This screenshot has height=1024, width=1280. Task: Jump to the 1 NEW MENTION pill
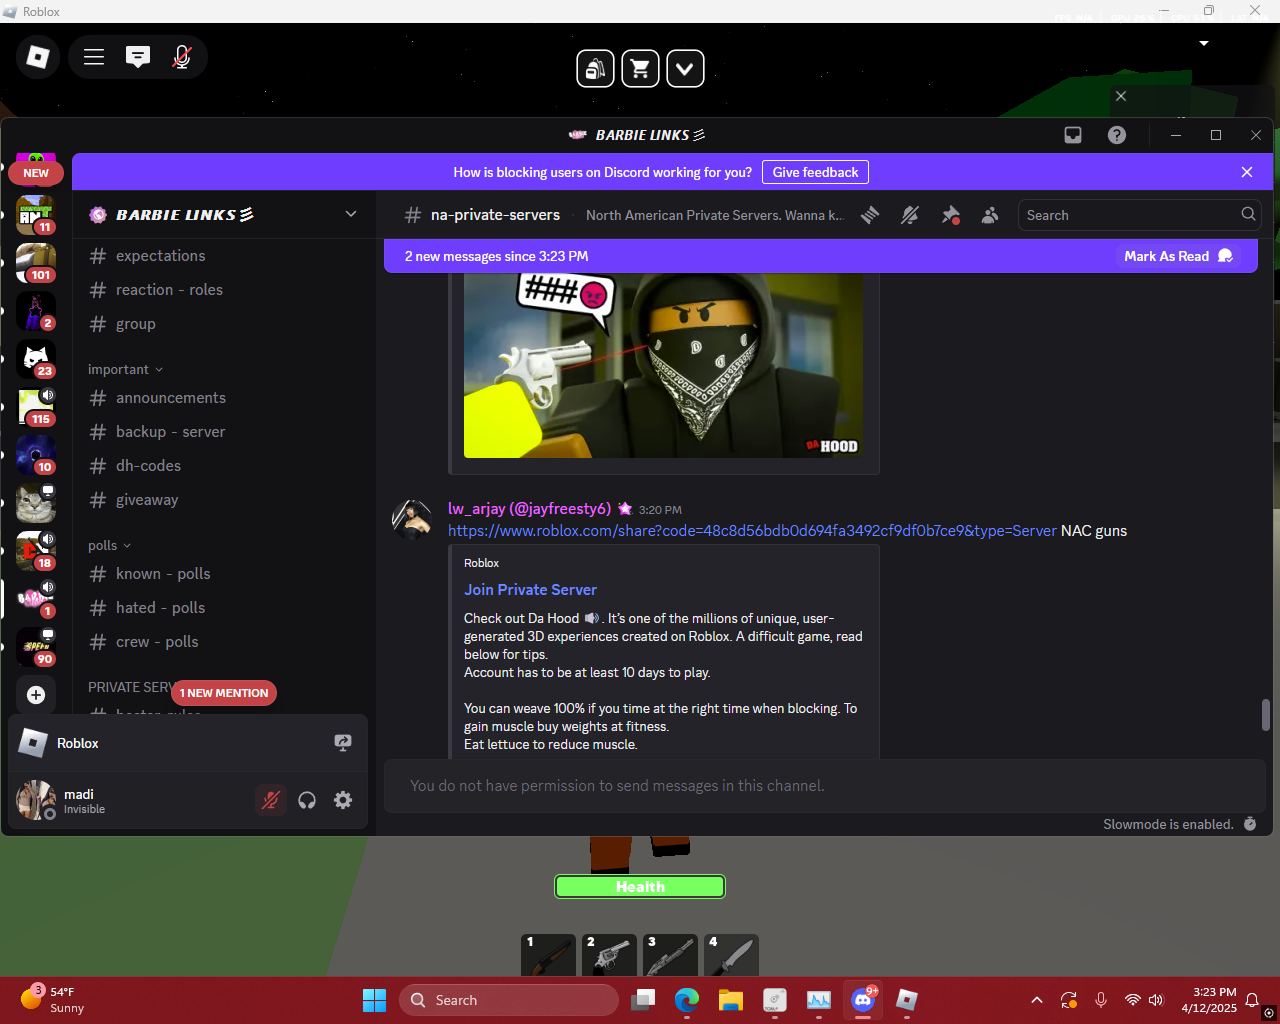tap(224, 693)
